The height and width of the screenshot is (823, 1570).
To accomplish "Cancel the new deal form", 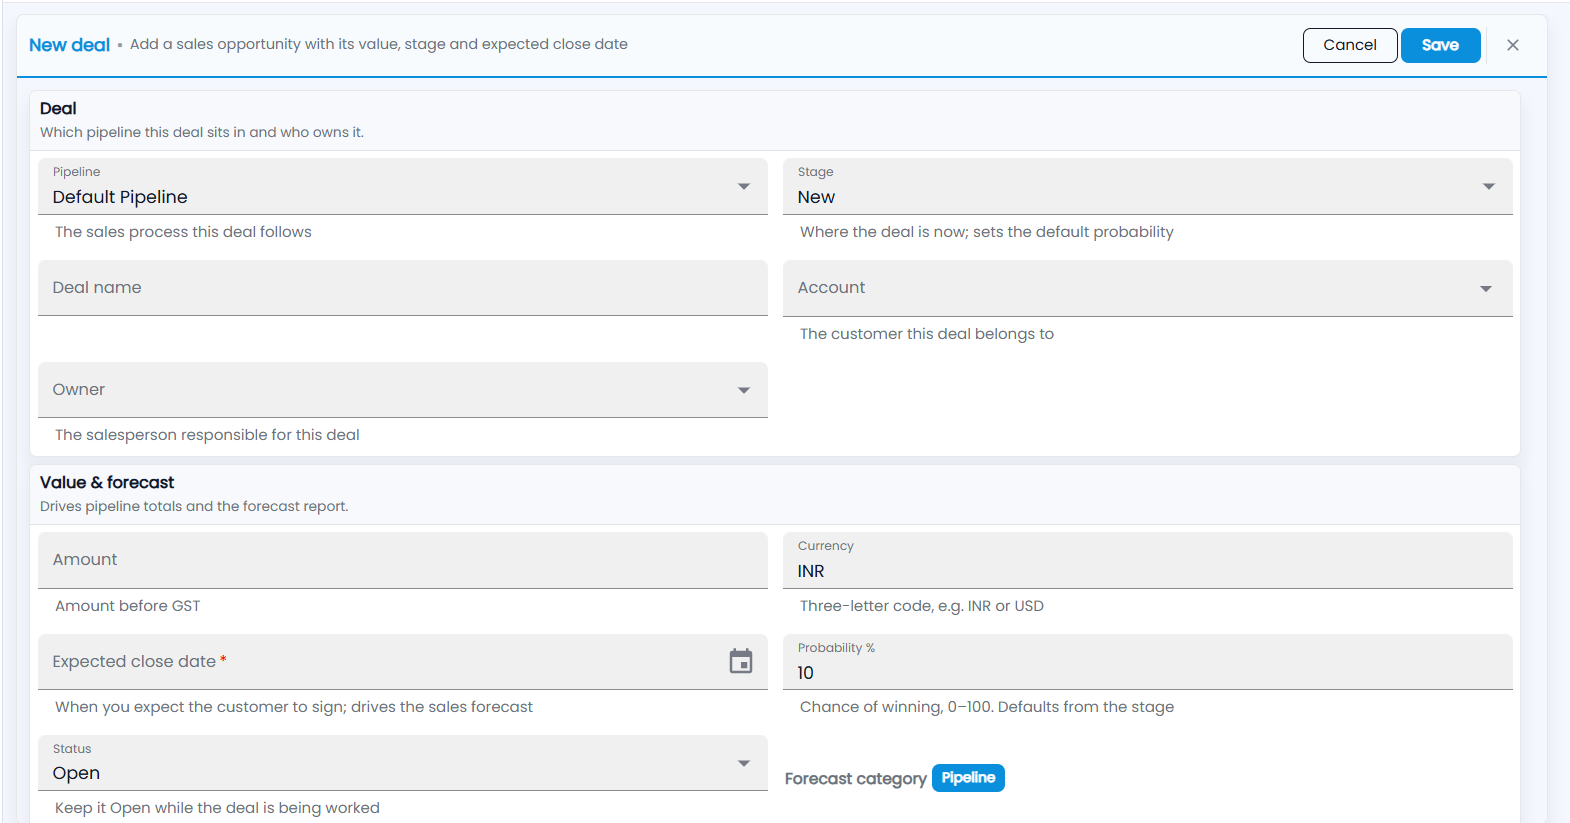I will [1350, 45].
